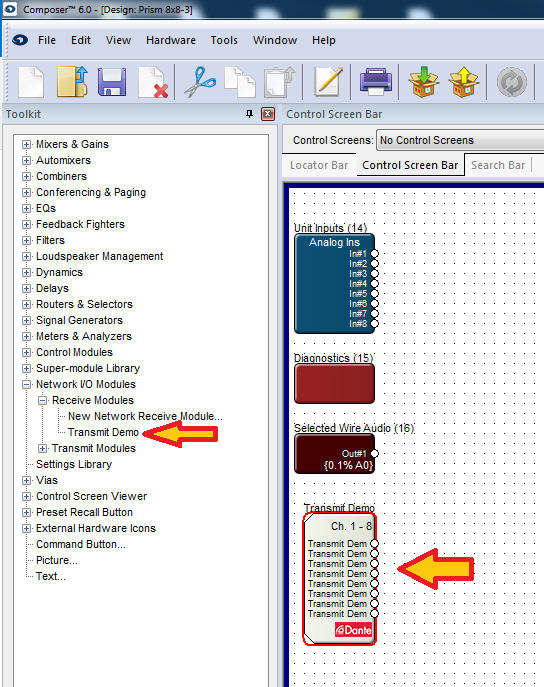Screen dimensions: 544x687
Task: Switch to the Locator Bar tab
Action: pos(319,165)
